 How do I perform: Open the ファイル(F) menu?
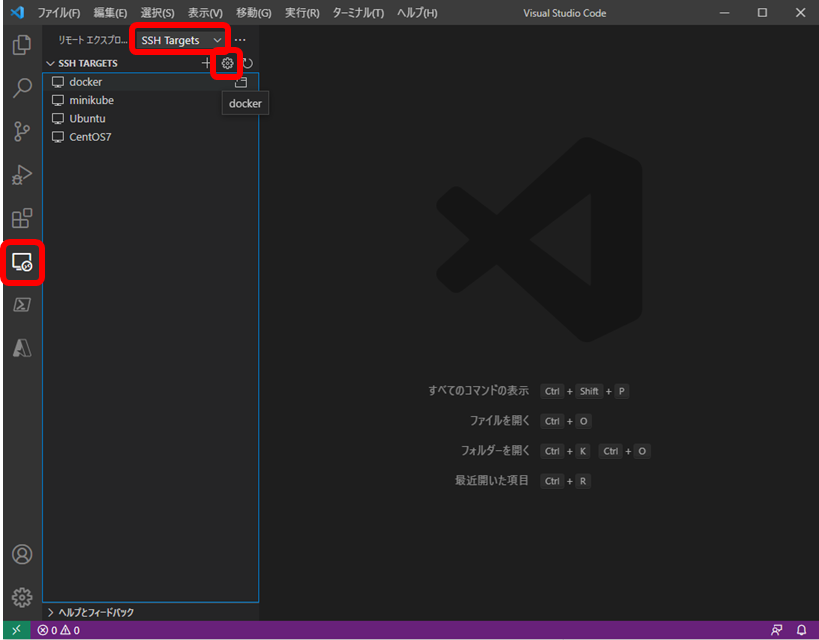tap(58, 13)
